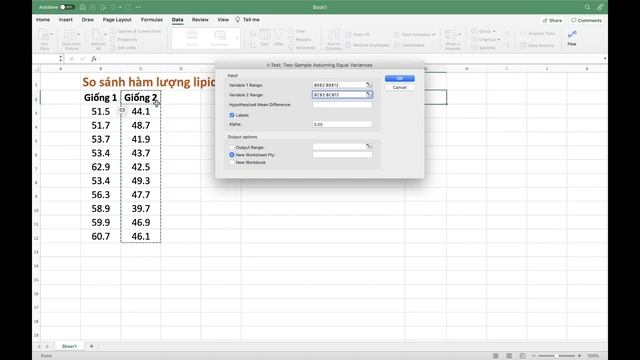
Task: Click the Remove Duplicates icon
Action: tap(349, 45)
